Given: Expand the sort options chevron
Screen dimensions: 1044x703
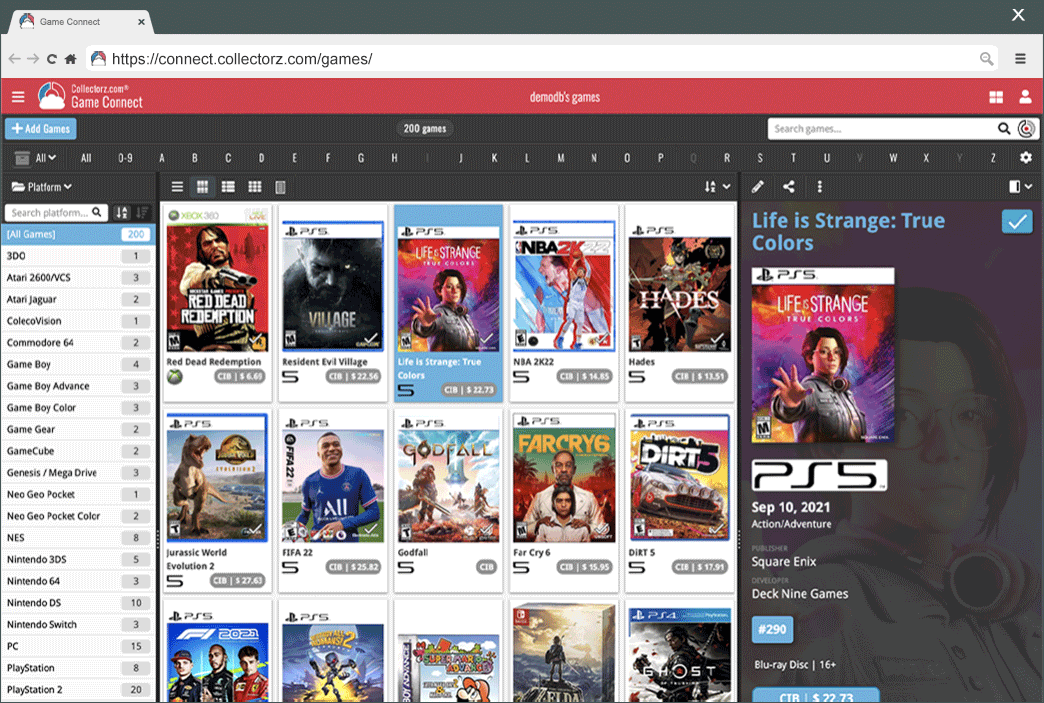Looking at the screenshot, I should click(725, 187).
